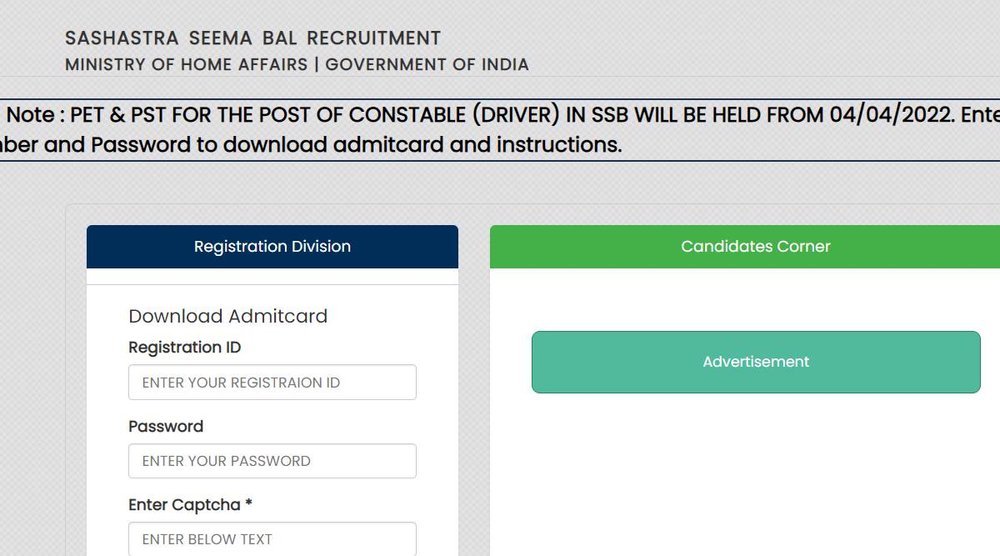Click the captcha ENTER BELOW TEXT field
1000x556 pixels.
pyautogui.click(x=272, y=539)
